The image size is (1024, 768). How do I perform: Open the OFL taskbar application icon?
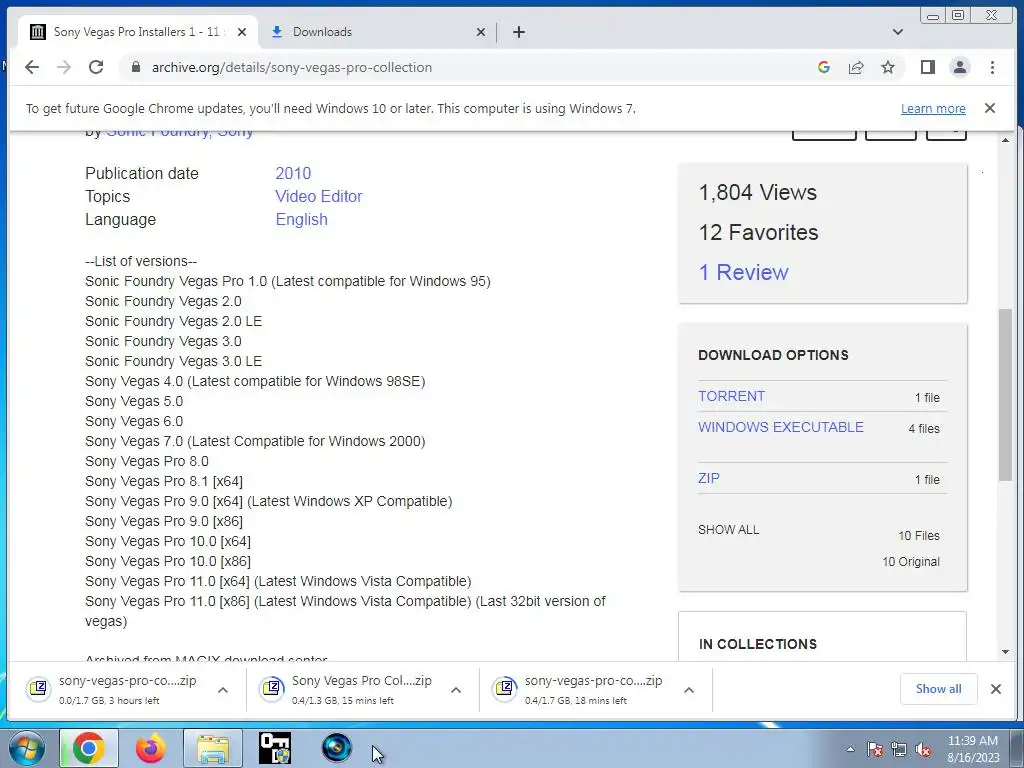tap(275, 748)
